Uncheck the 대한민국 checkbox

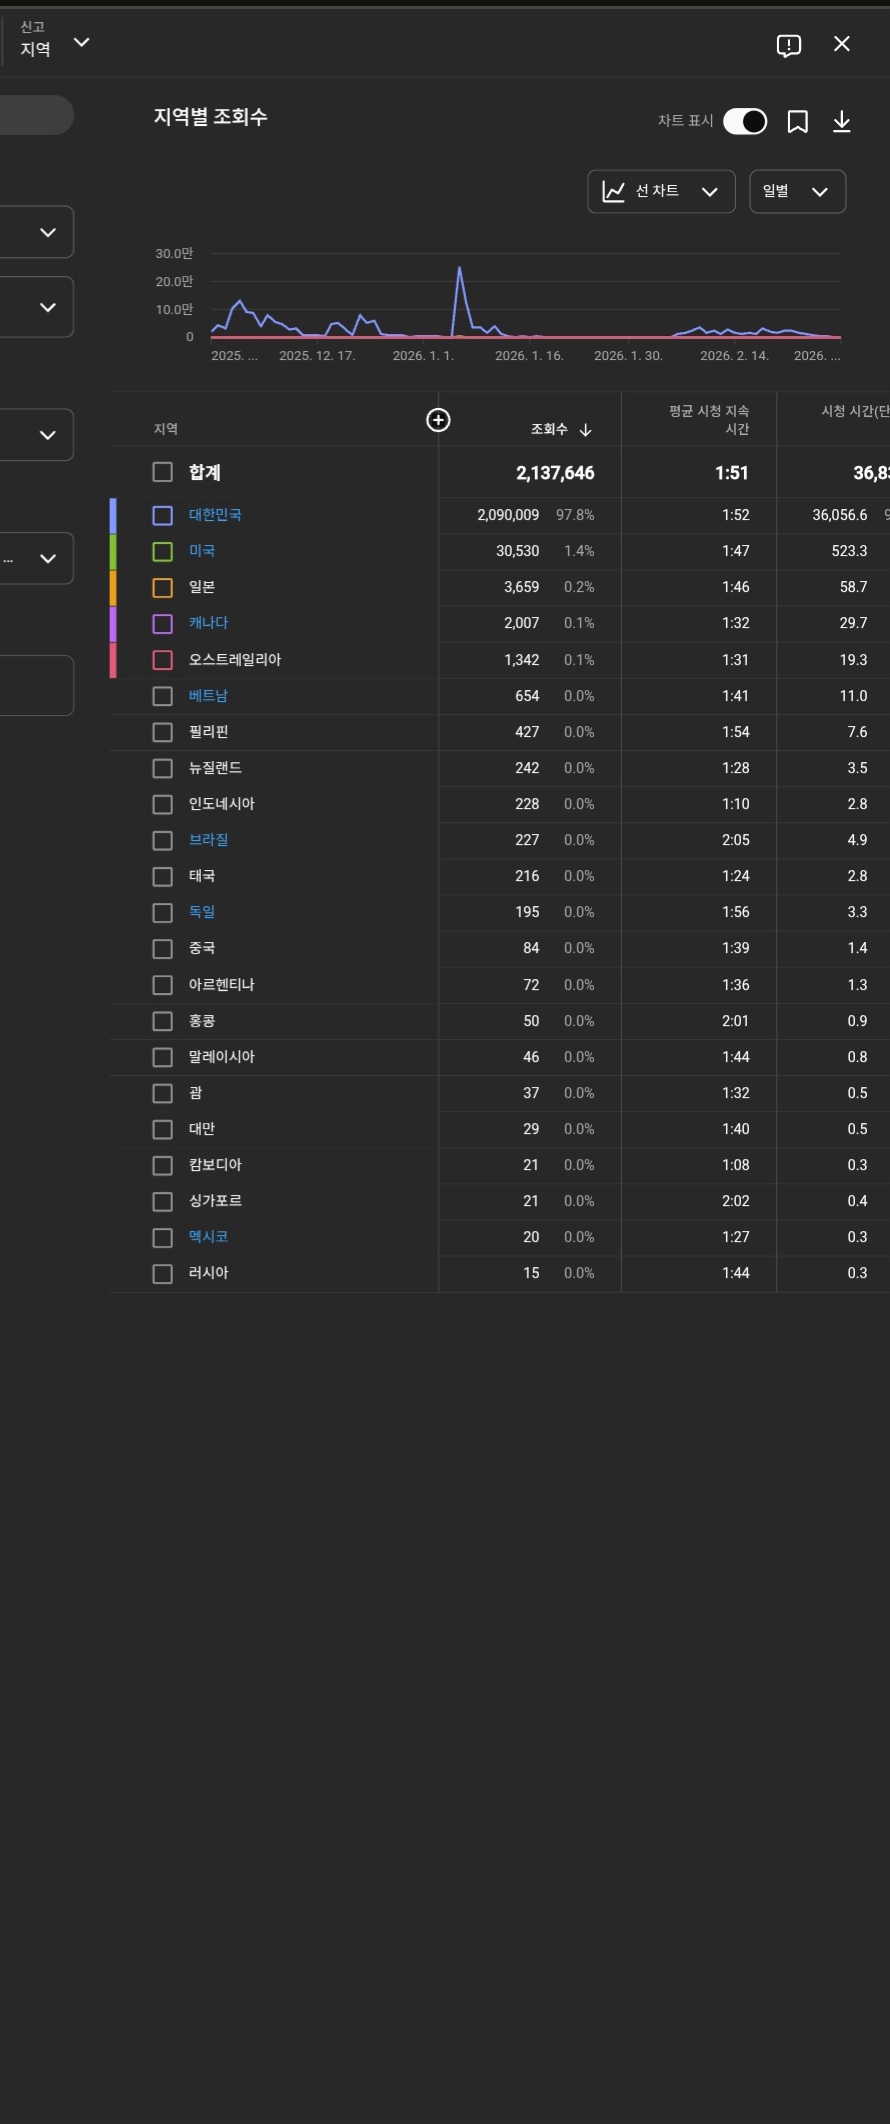162,515
